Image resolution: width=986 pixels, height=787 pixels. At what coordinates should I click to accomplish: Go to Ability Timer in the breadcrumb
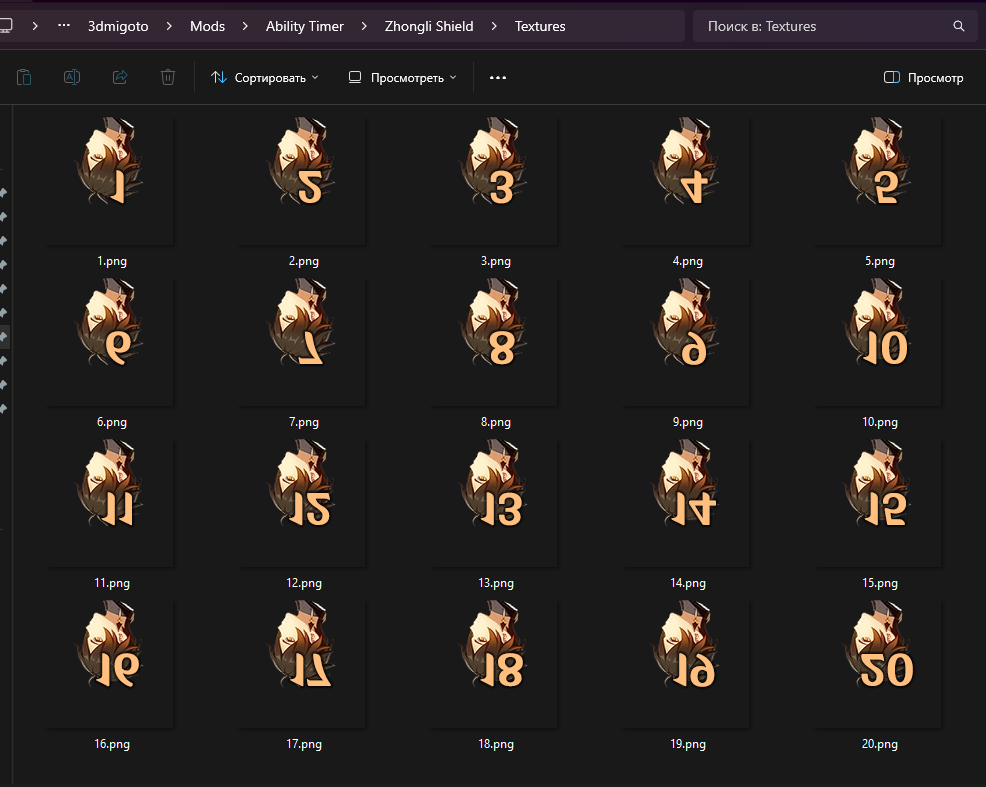pyautogui.click(x=304, y=26)
